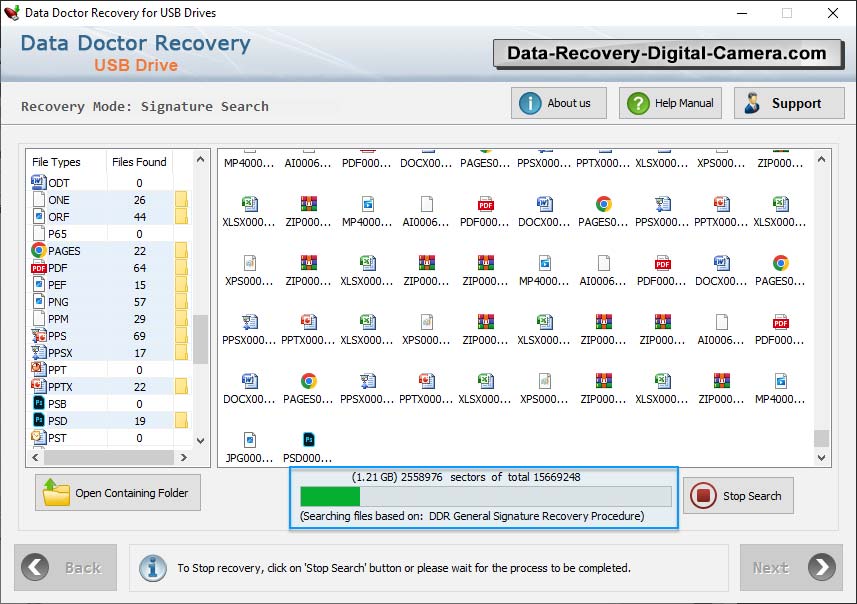Click the files found count 69 for PPS

coord(140,336)
